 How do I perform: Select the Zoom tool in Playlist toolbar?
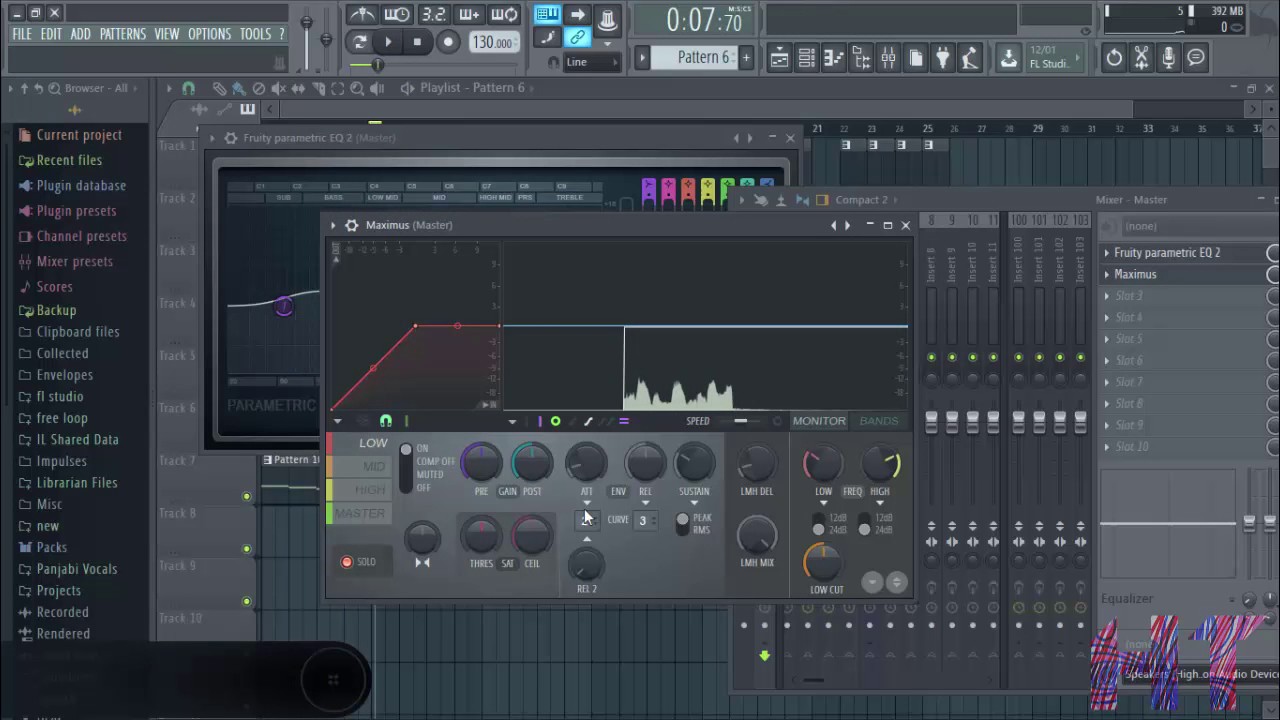click(358, 88)
